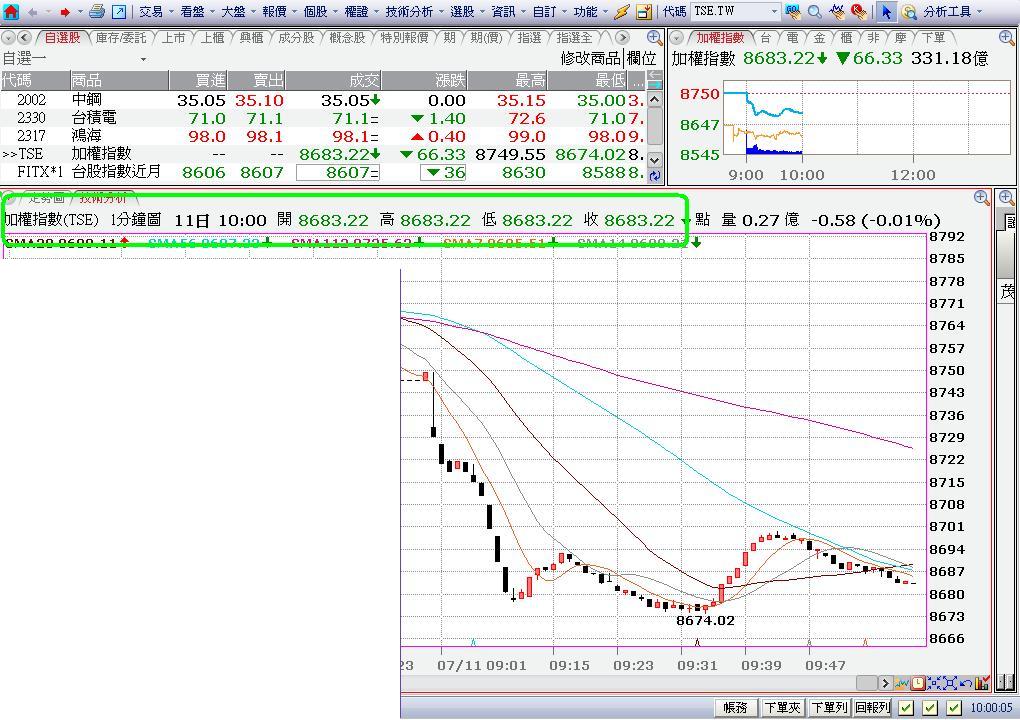Select the 2330 台積電 row
Screen dimensions: 1020x720
point(323,118)
